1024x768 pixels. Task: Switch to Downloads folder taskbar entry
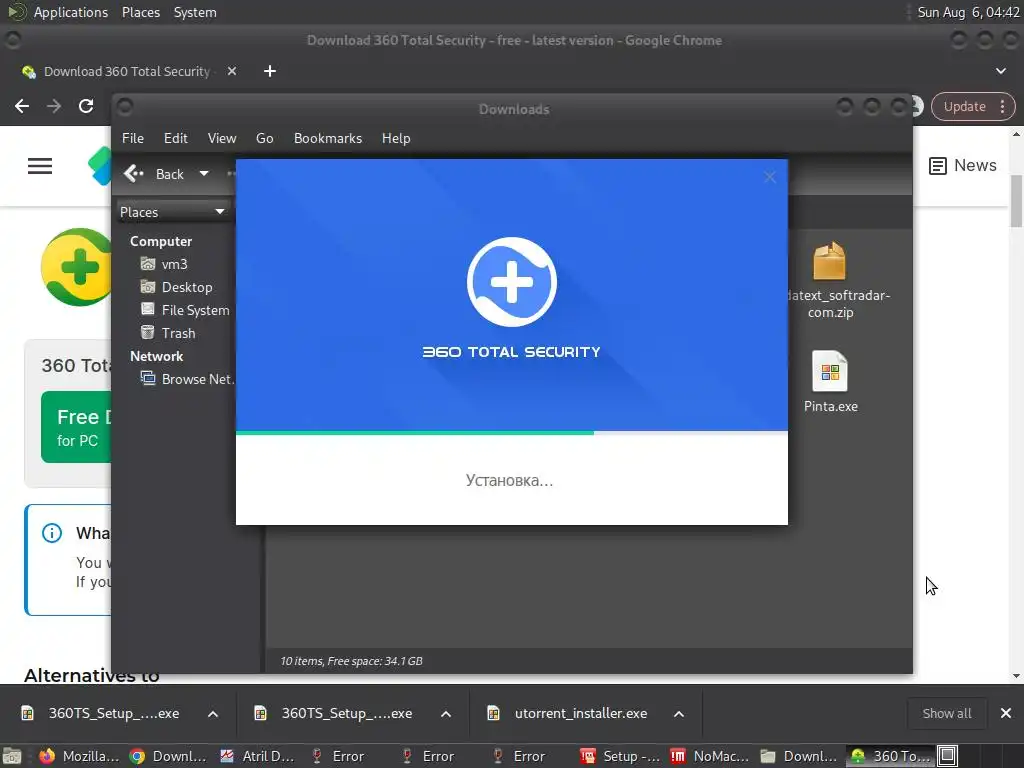tap(799, 756)
